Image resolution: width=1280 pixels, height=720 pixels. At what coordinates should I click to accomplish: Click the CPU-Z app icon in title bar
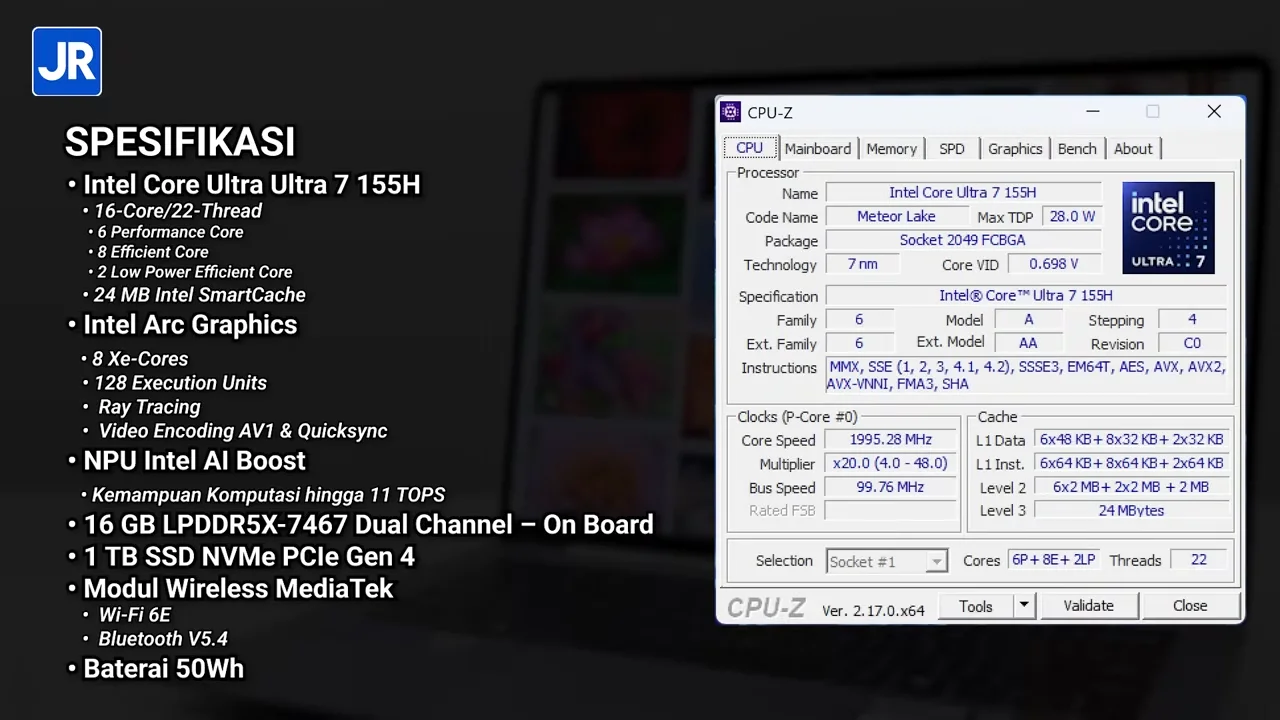click(x=731, y=112)
